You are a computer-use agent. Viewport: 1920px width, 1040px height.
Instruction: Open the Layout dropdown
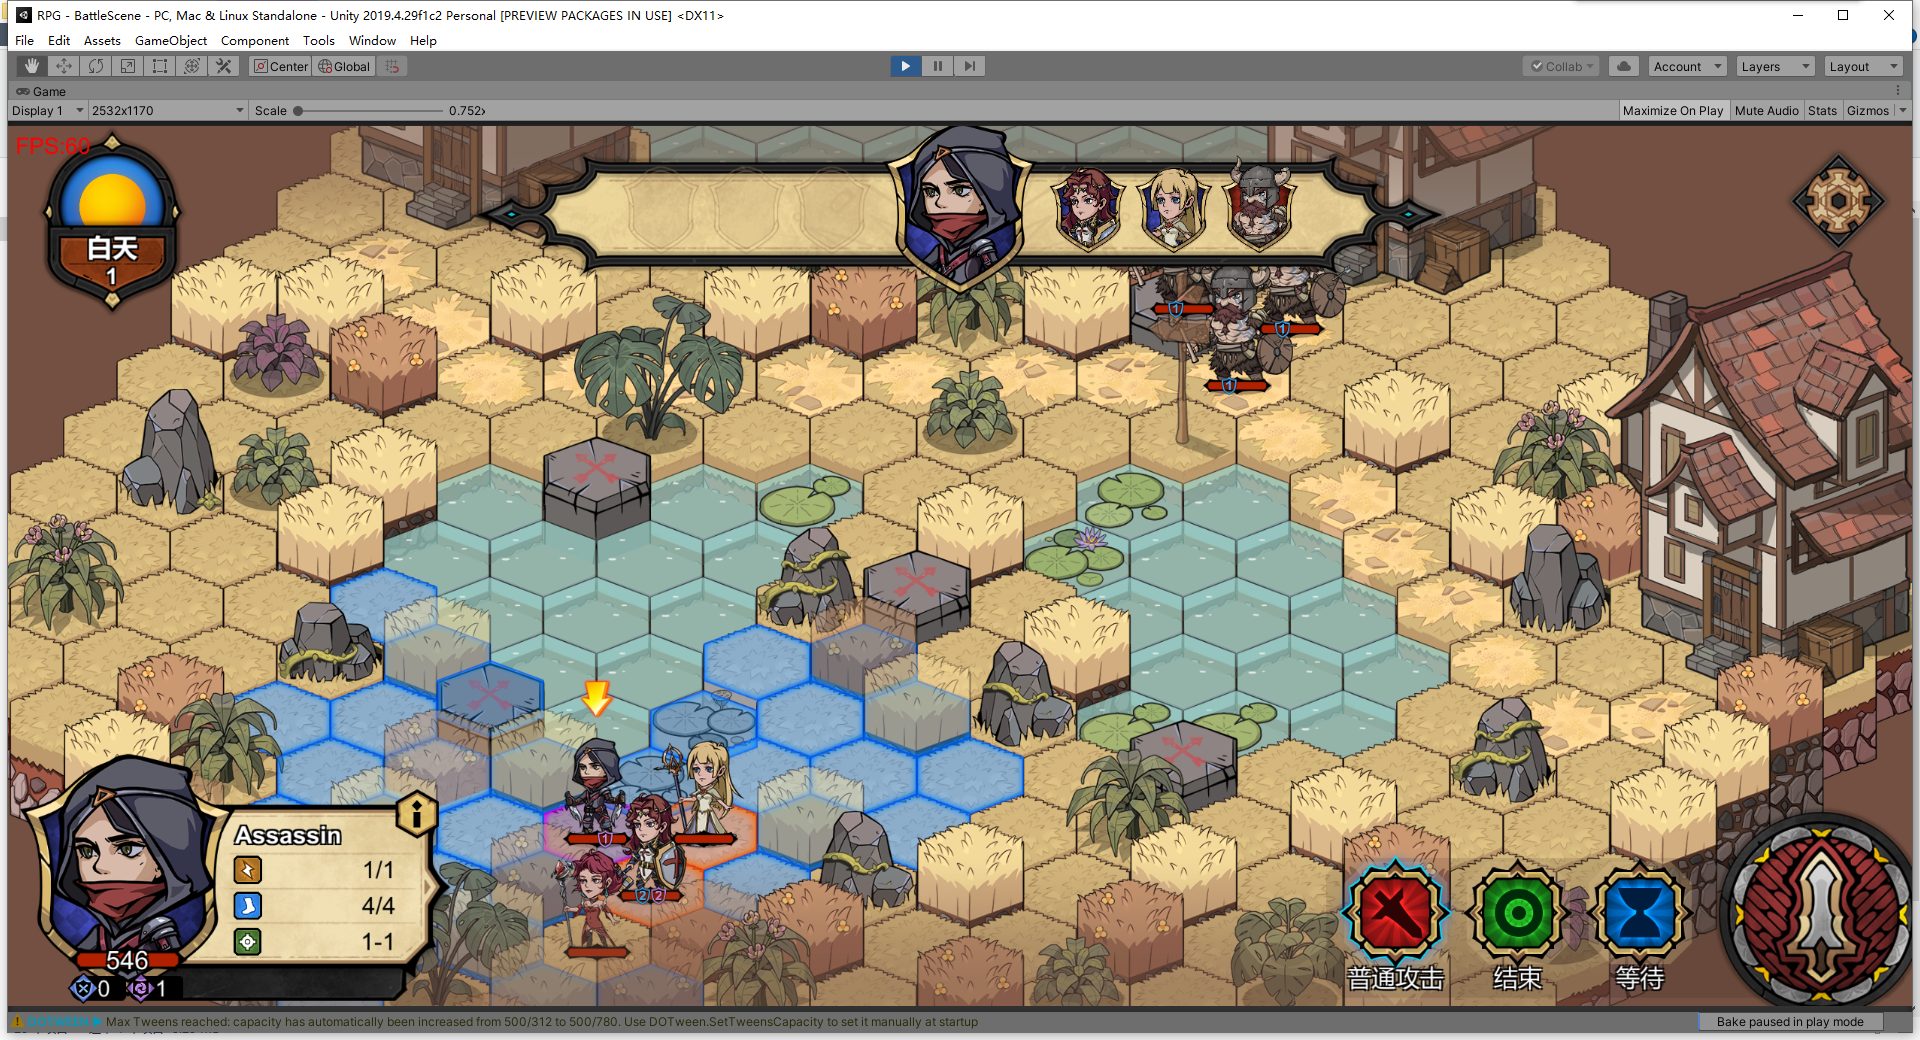point(1863,66)
